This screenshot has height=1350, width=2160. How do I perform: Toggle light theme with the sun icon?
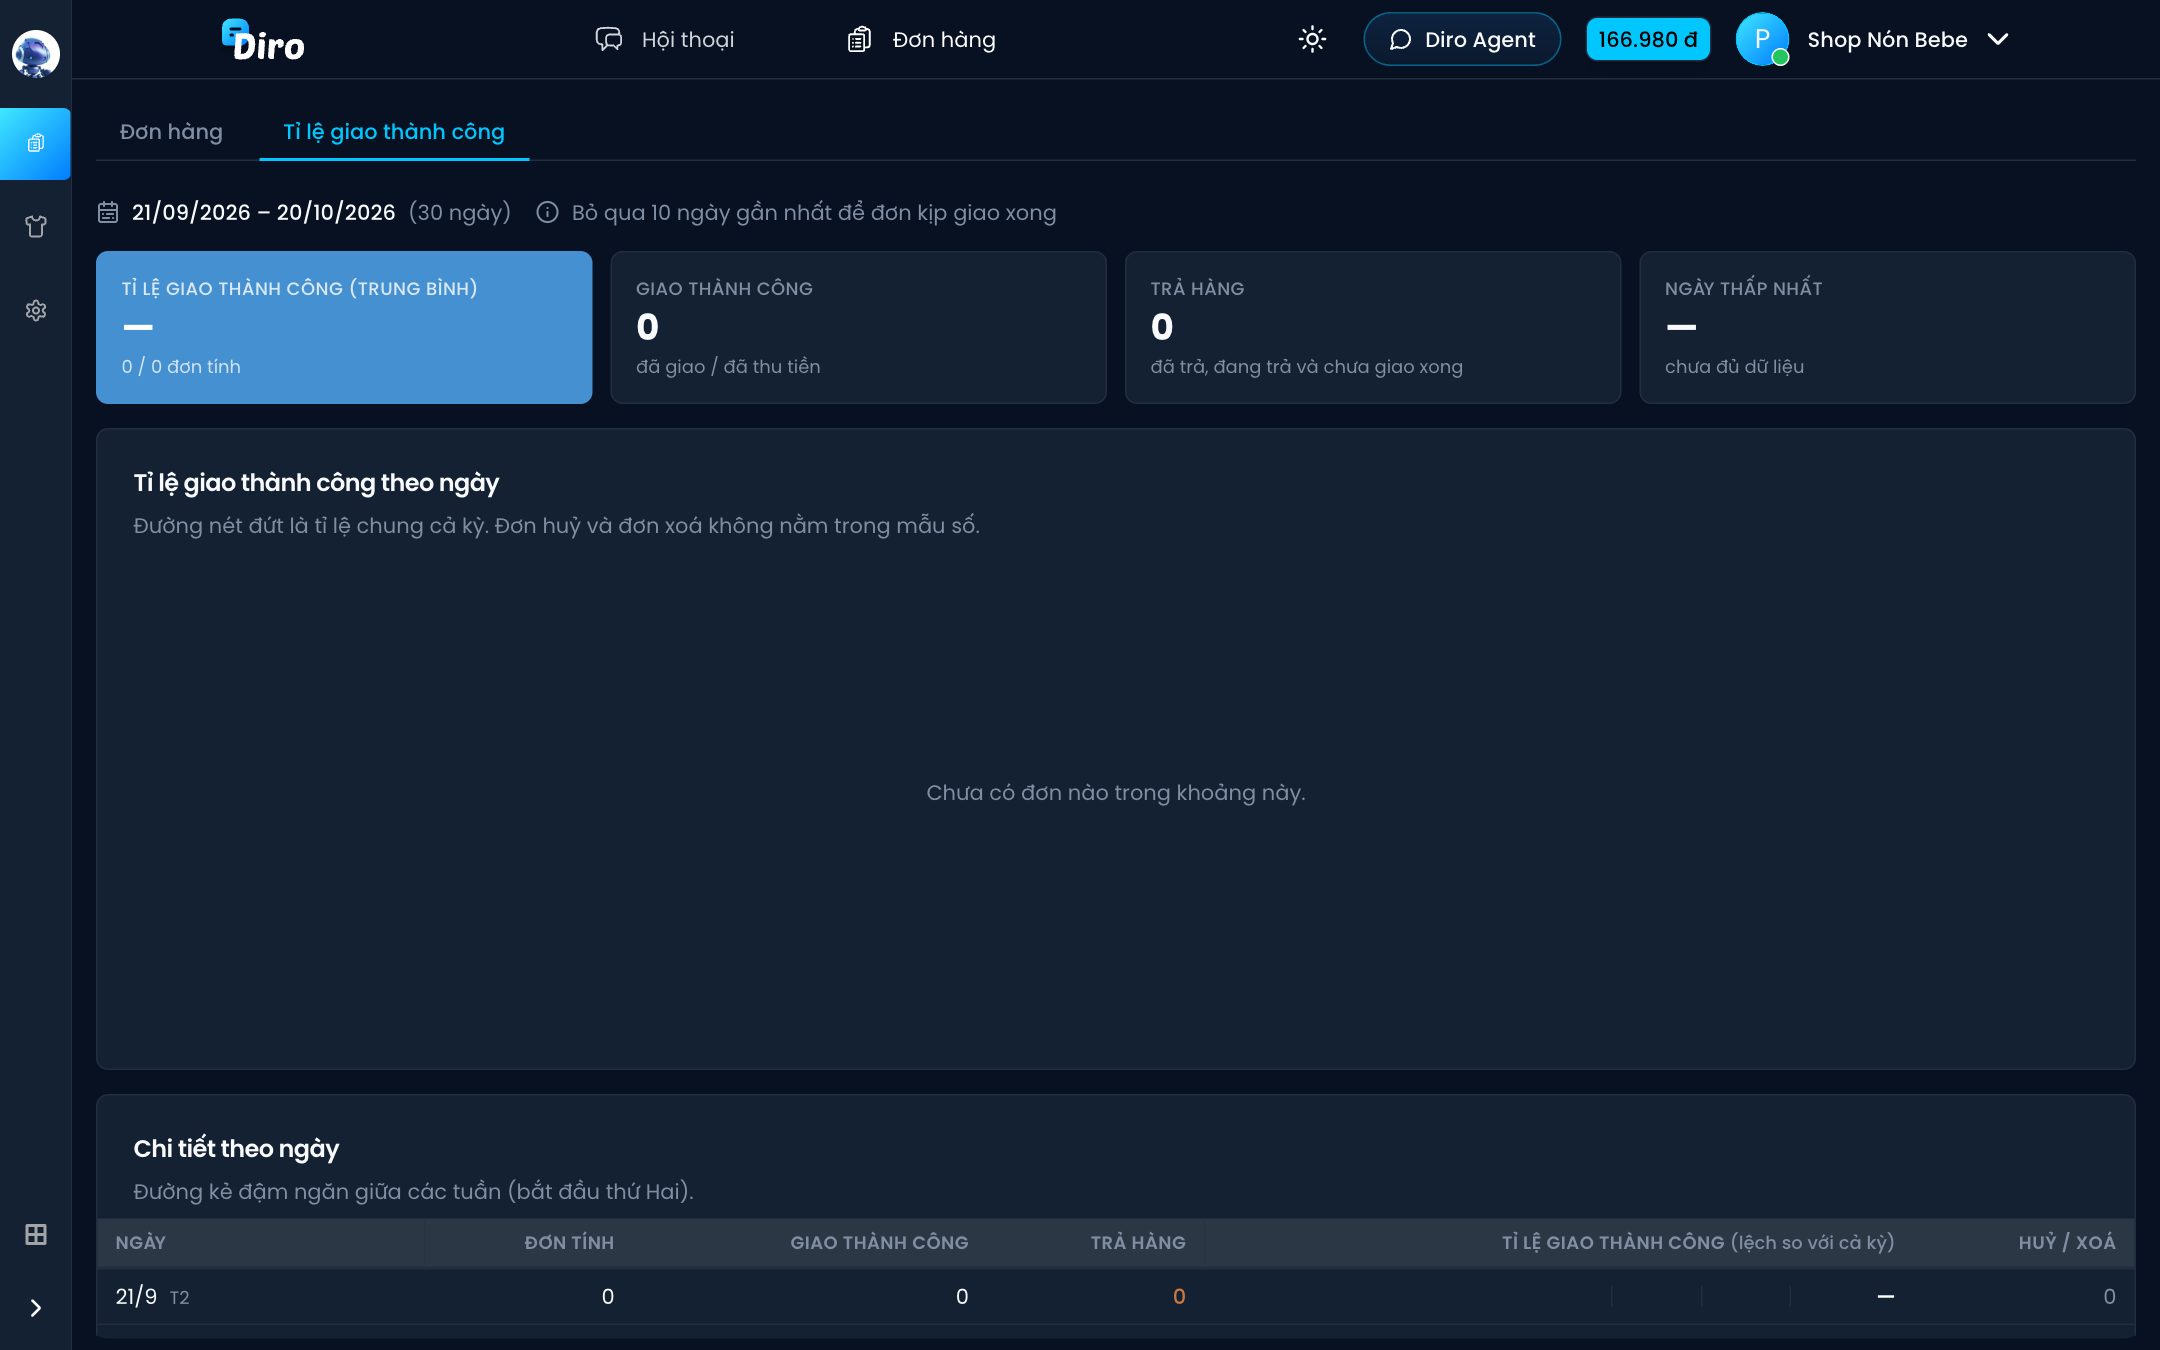1312,39
